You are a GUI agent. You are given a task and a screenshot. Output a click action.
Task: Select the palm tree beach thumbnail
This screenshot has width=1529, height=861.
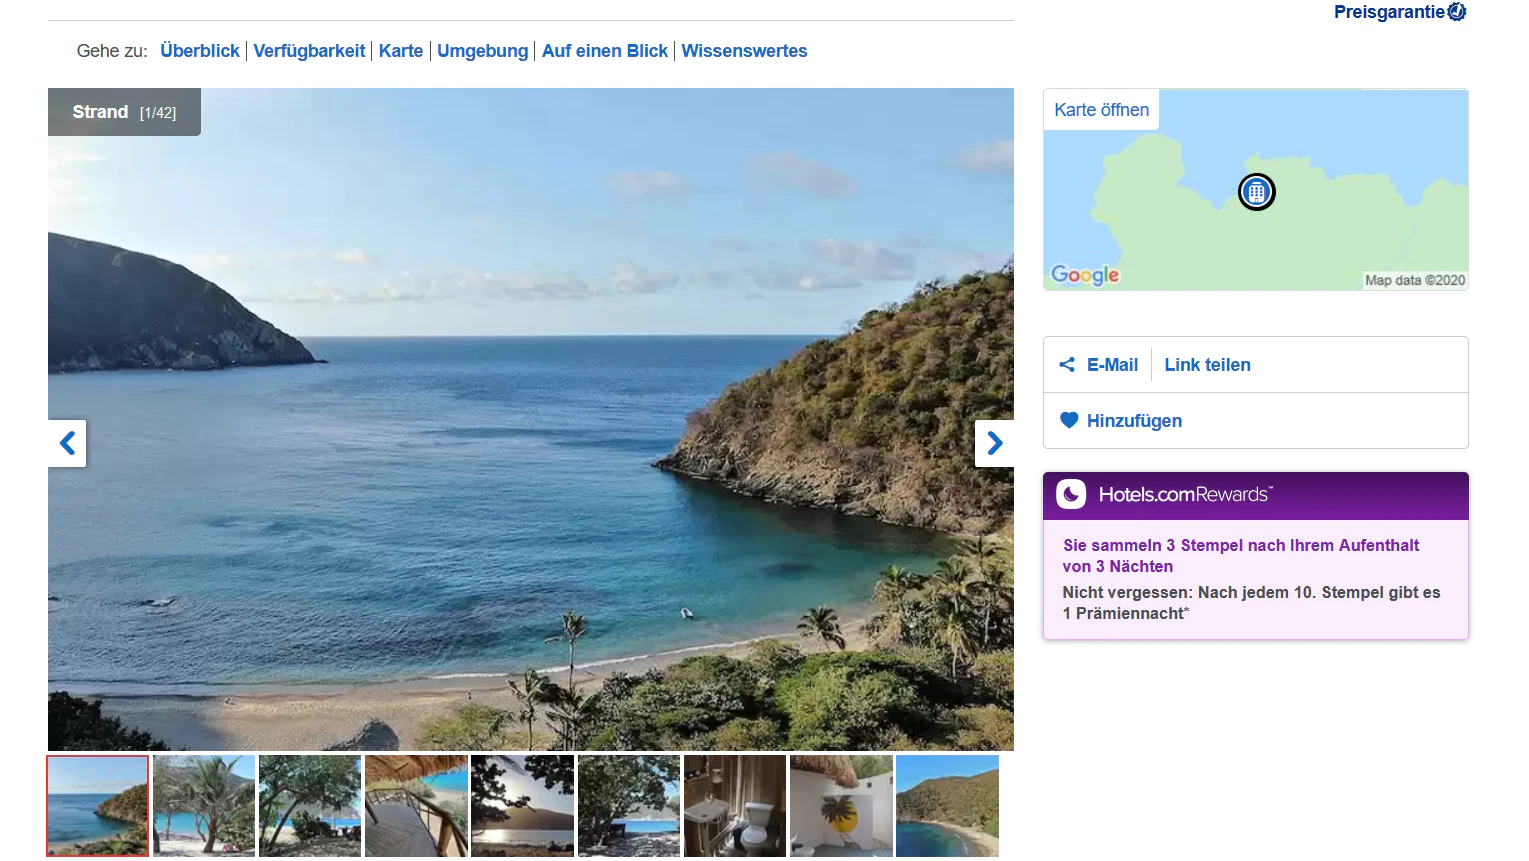204,805
